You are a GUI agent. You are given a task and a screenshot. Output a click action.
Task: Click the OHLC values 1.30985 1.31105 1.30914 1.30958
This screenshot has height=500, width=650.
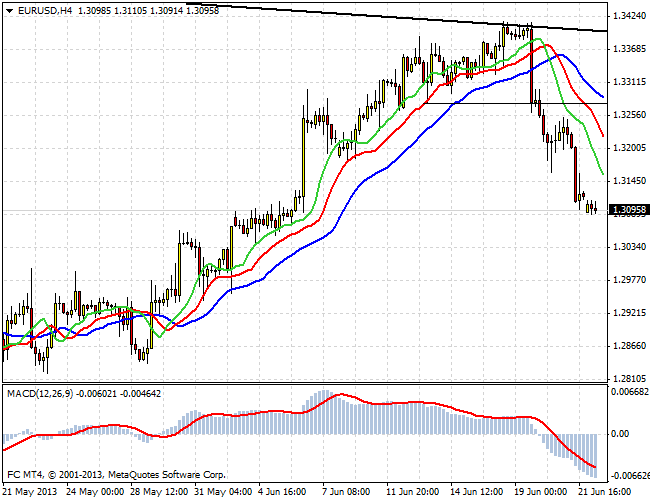click(148, 11)
